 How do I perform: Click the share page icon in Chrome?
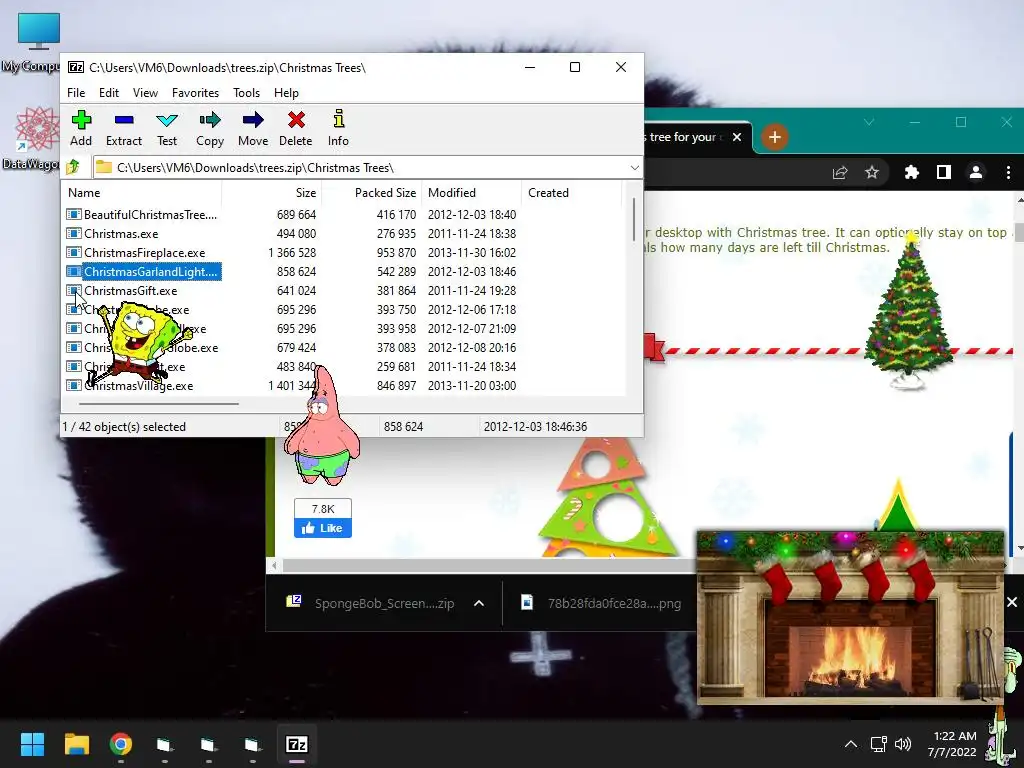840,172
